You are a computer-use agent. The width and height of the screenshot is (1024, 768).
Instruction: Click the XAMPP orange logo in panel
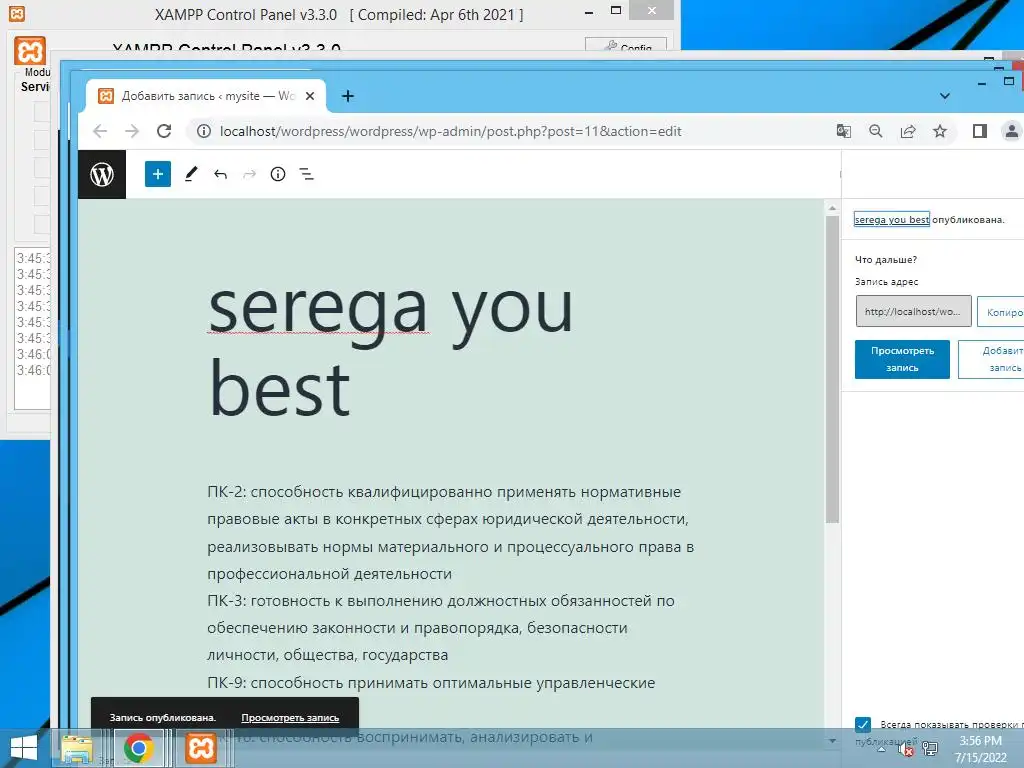[30, 51]
